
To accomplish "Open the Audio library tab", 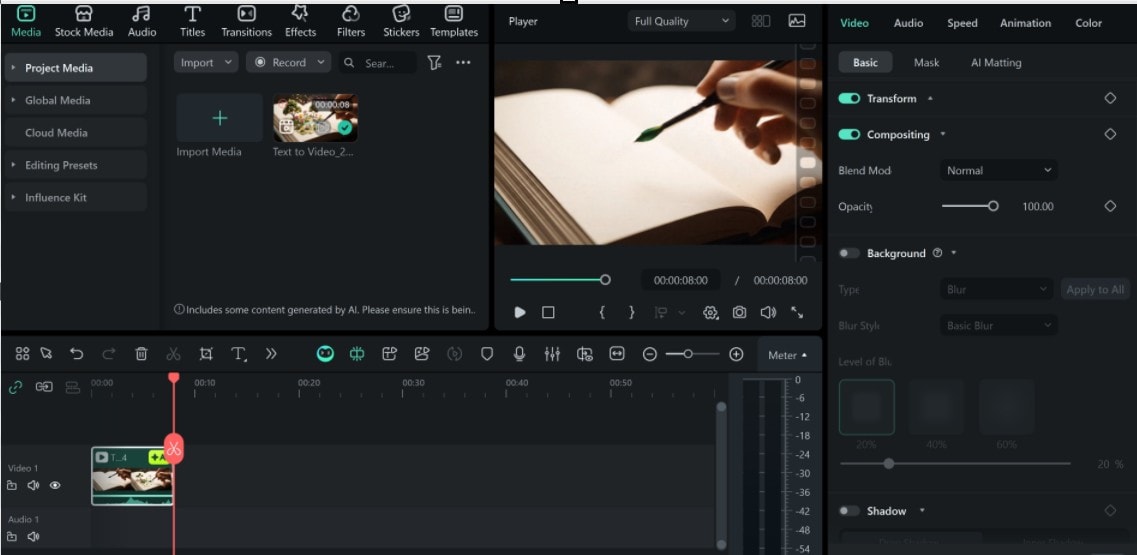I will click(x=142, y=22).
